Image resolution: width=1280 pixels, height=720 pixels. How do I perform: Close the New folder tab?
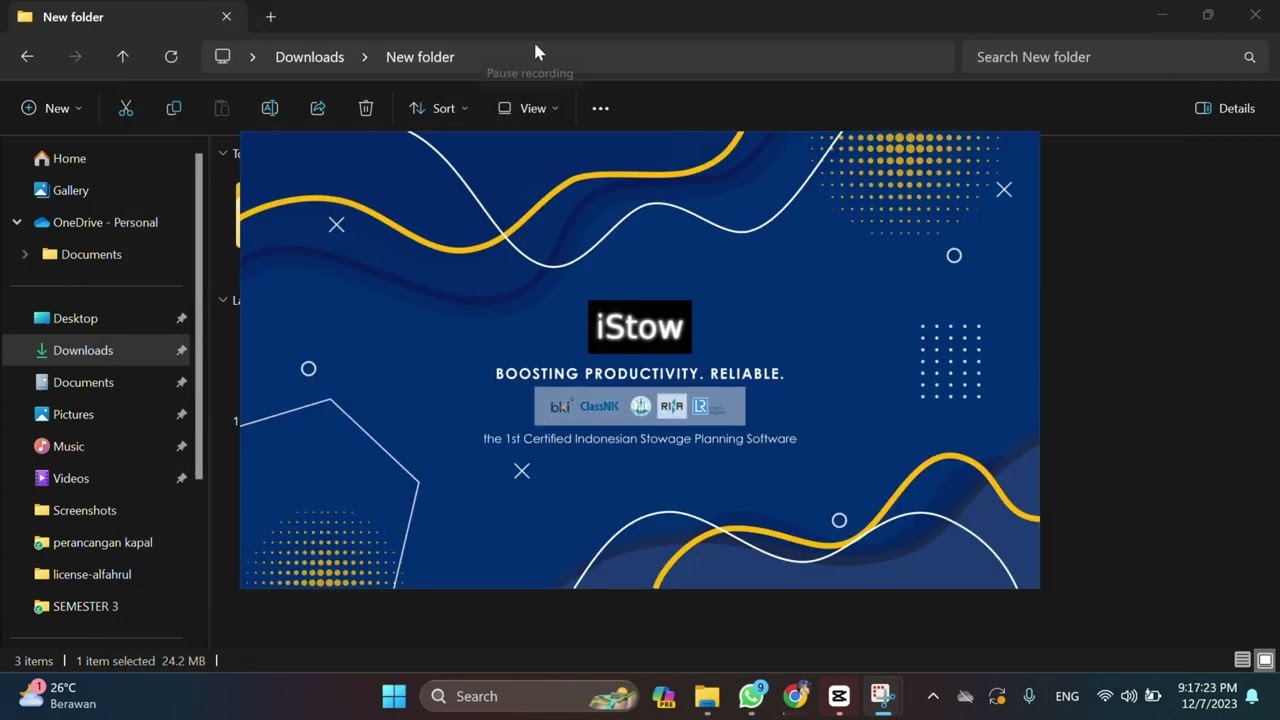coord(226,17)
